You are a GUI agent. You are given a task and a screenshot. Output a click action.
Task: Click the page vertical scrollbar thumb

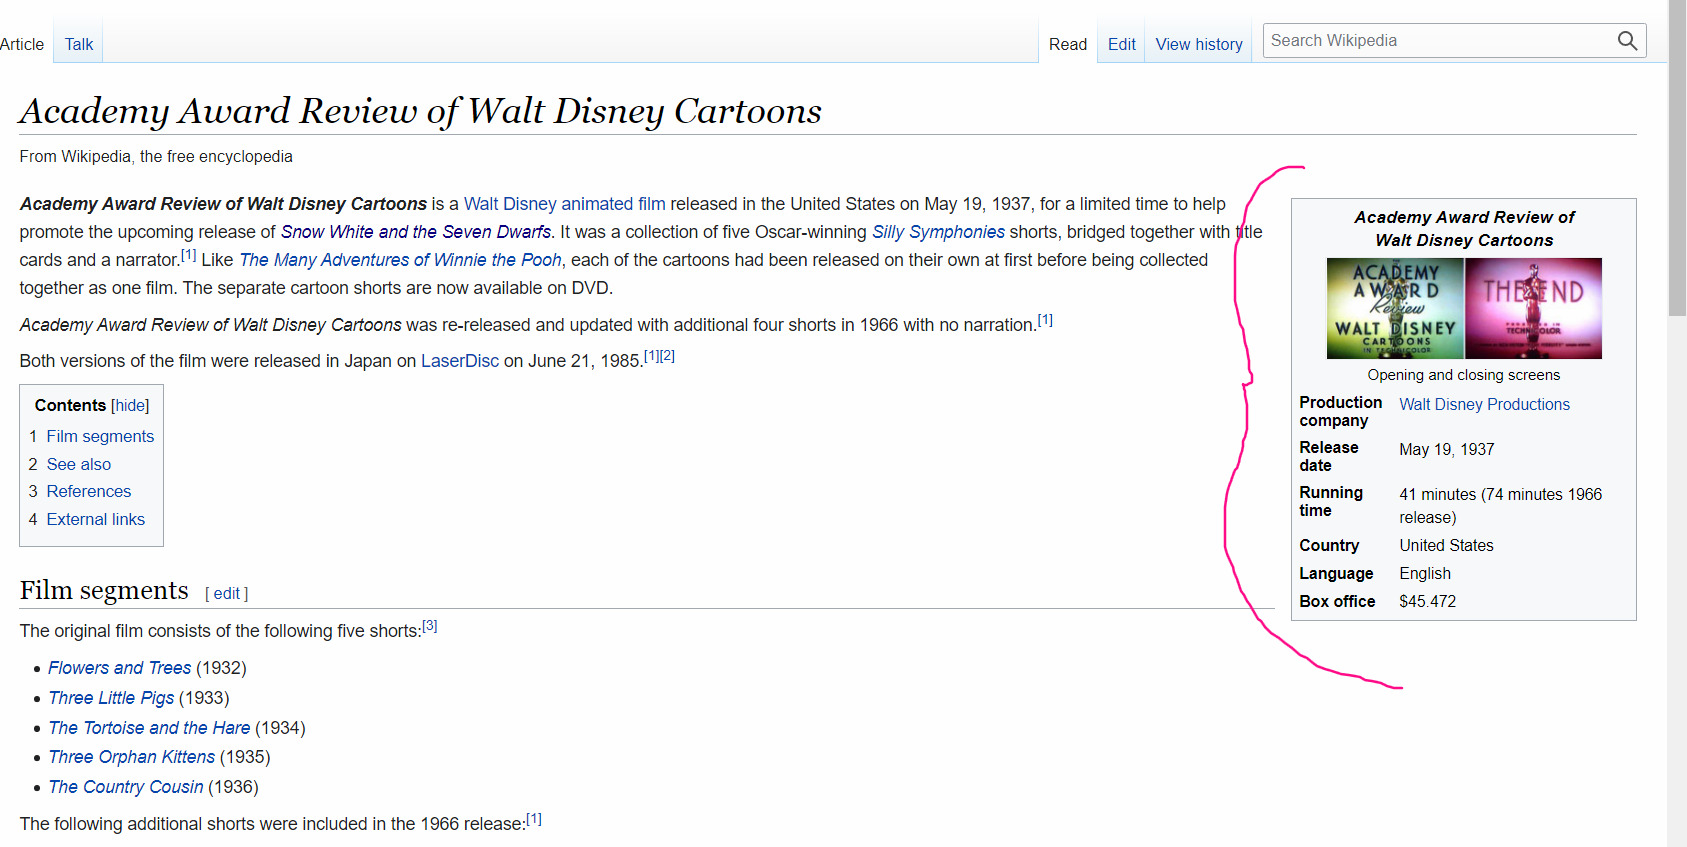coord(1677,160)
